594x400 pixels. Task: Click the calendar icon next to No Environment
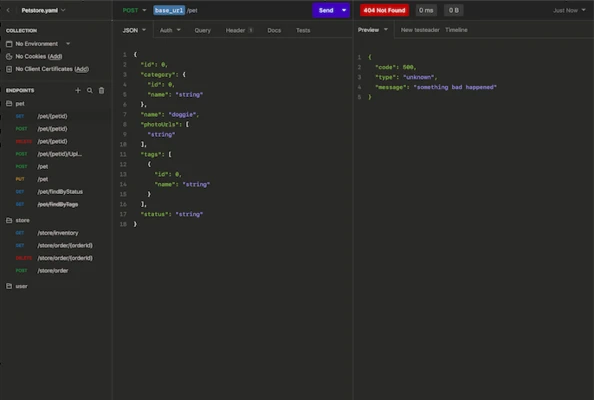coord(9,44)
